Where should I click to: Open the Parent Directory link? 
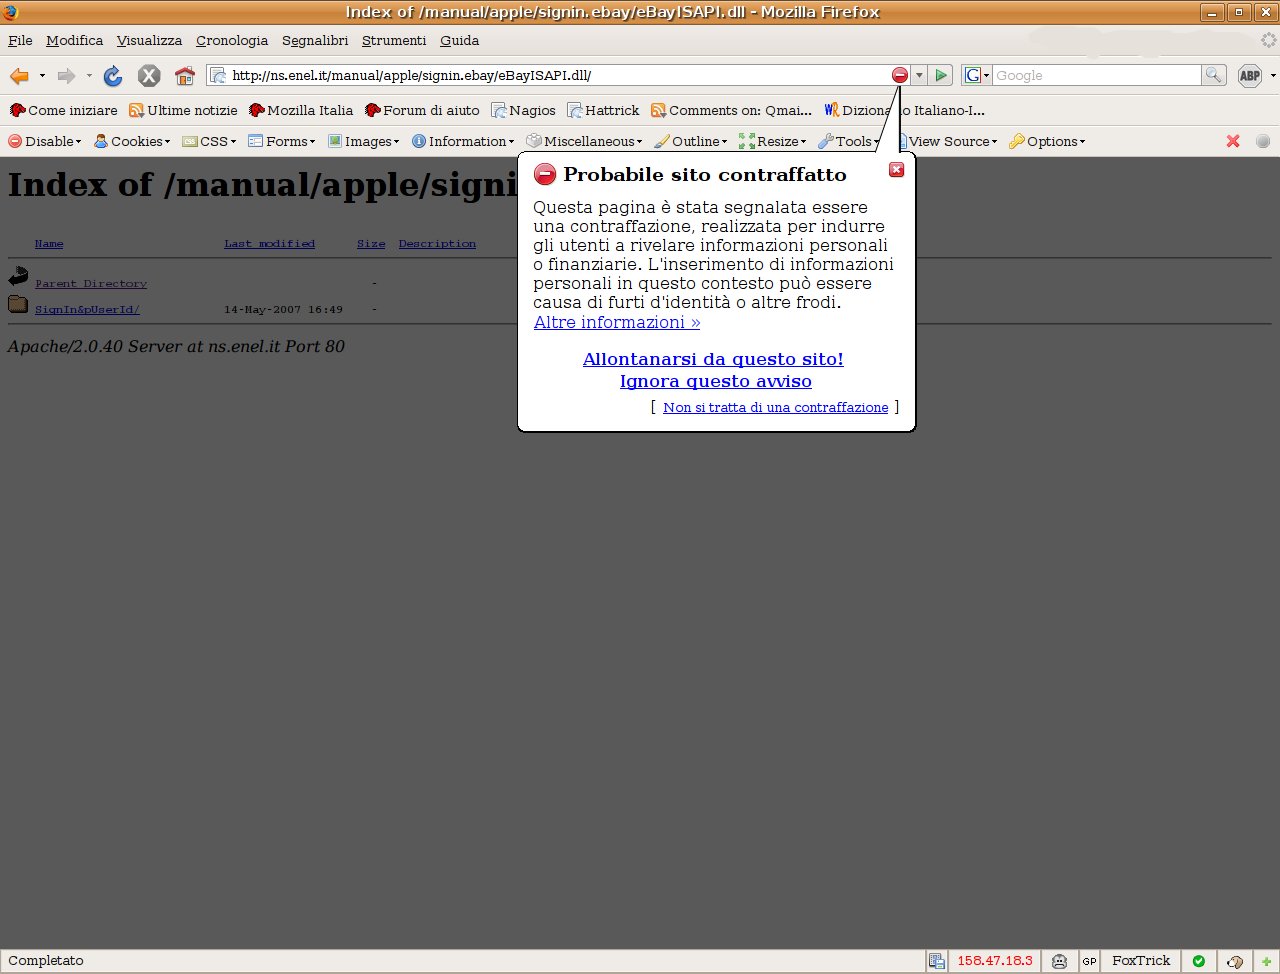point(91,284)
